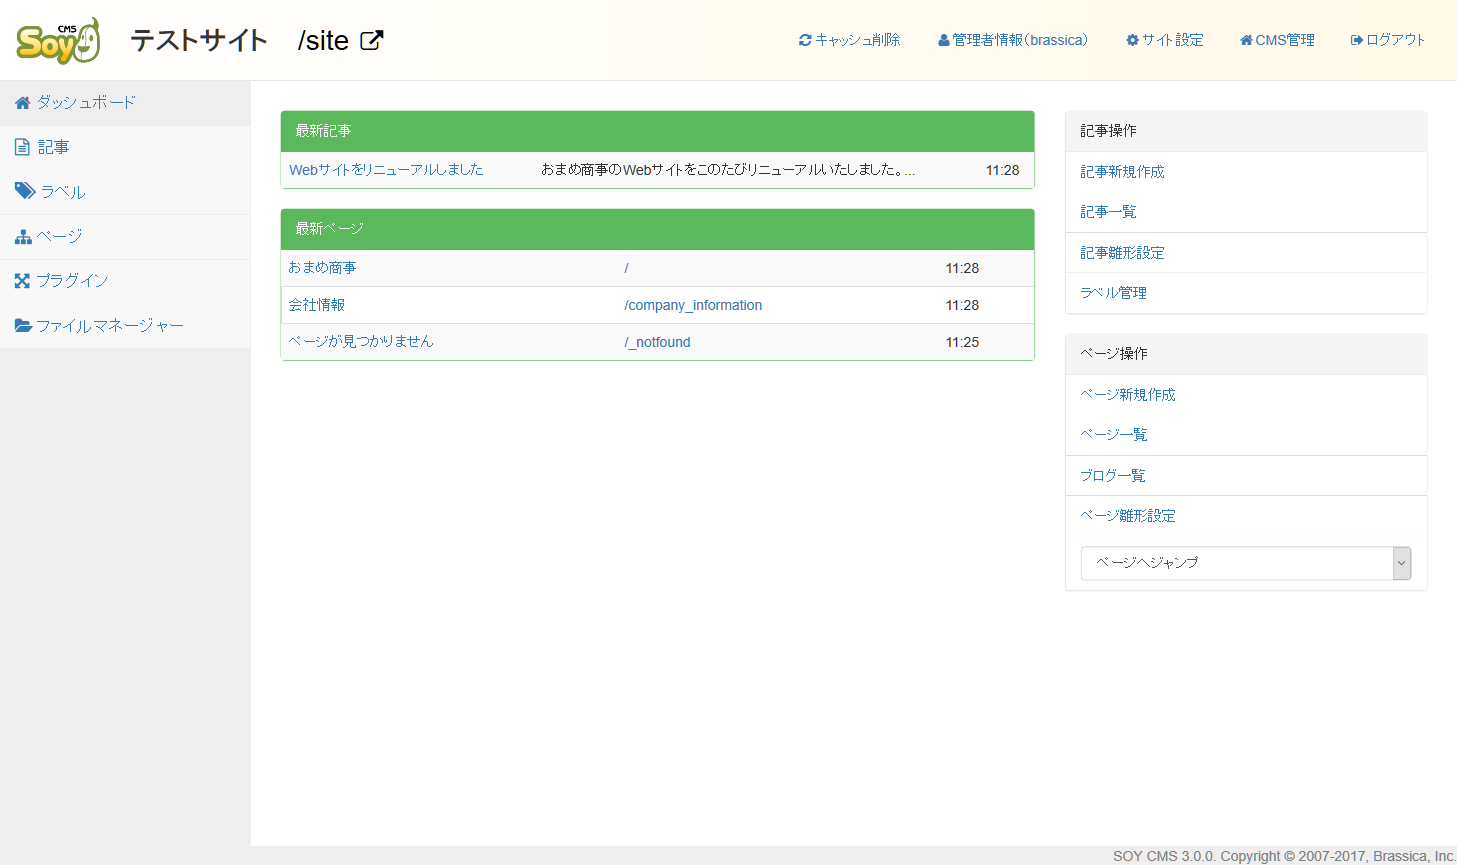The height and width of the screenshot is (865, 1457).
Task: Click the テストサイト site title
Action: [x=199, y=41]
